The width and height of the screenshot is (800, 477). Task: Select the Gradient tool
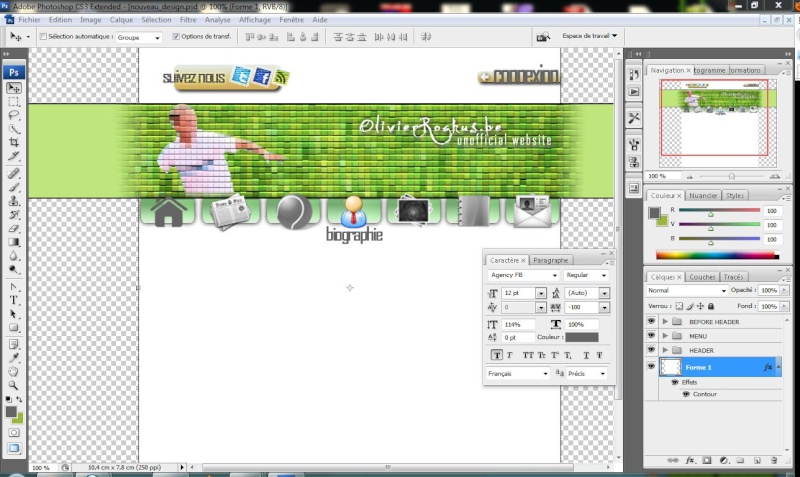pos(14,242)
